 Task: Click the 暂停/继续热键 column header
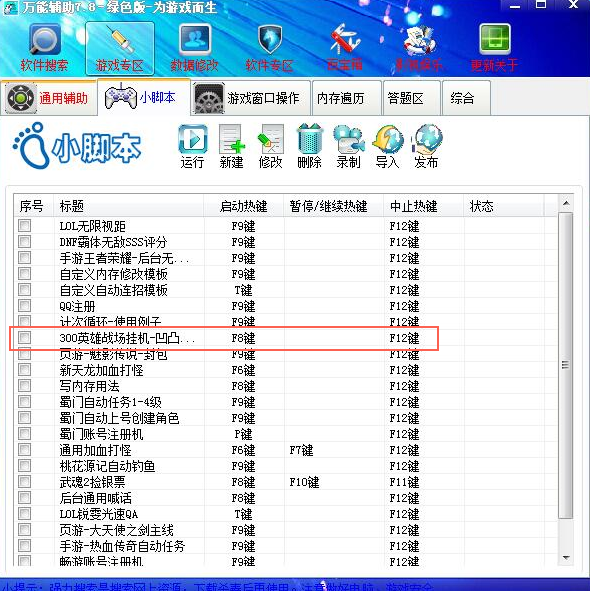pyautogui.click(x=334, y=206)
